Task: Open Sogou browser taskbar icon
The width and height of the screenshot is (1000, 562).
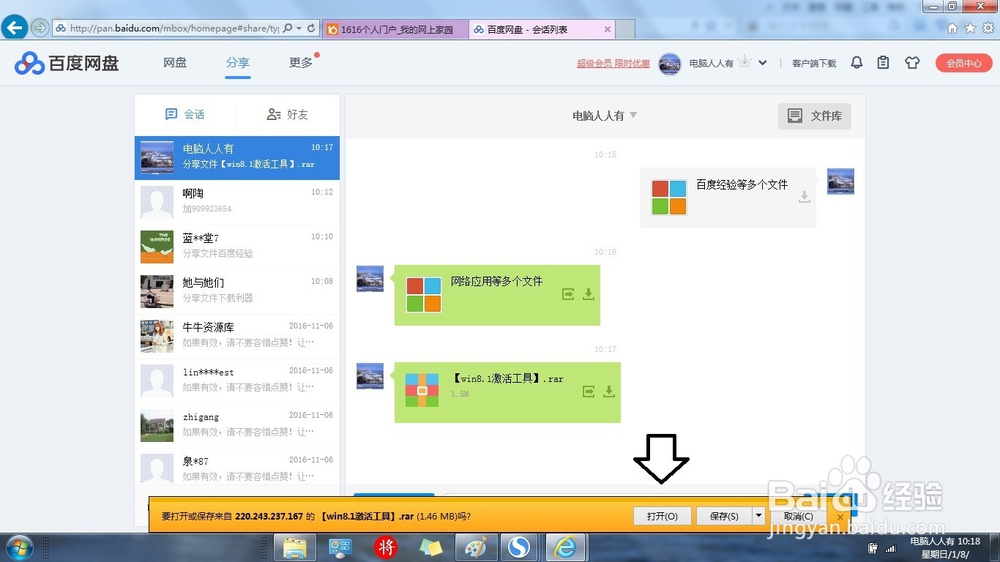Action: point(519,547)
